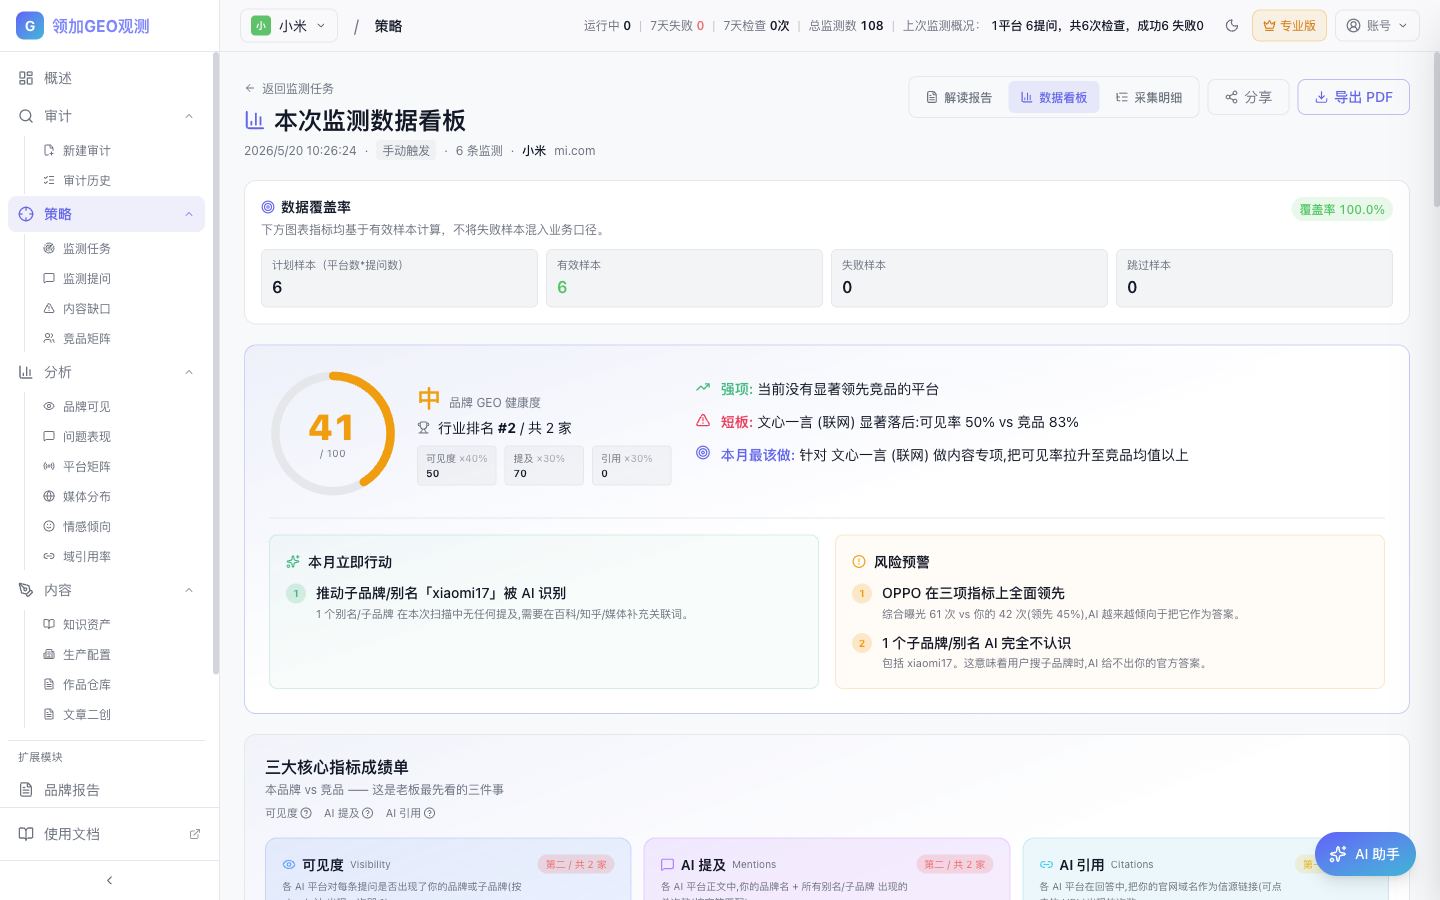Open the 小米 brand dropdown
The image size is (1440, 900).
point(289,26)
